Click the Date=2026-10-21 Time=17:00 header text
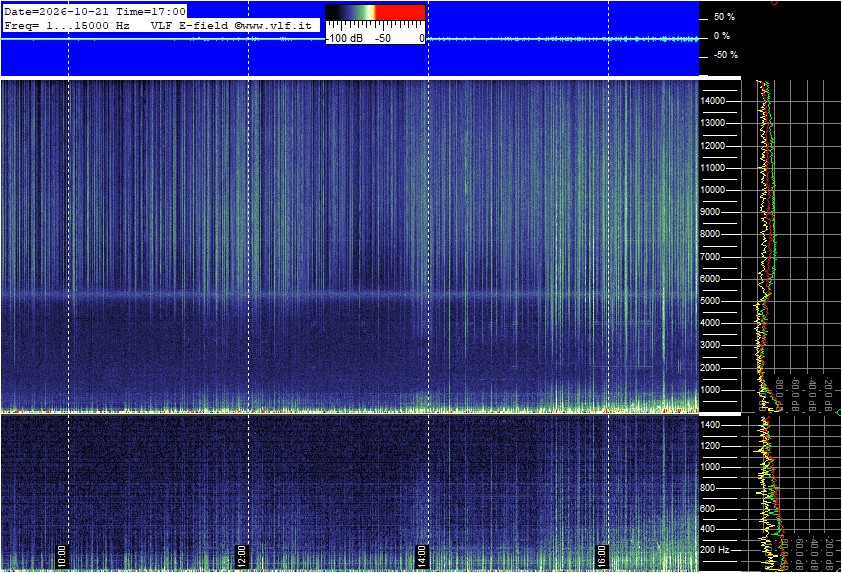Image resolution: width=842 pixels, height=573 pixels. (95, 11)
